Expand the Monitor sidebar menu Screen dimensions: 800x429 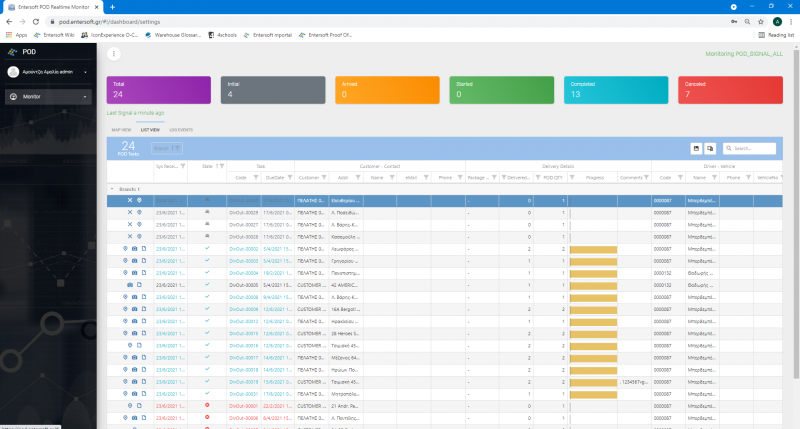pos(48,96)
